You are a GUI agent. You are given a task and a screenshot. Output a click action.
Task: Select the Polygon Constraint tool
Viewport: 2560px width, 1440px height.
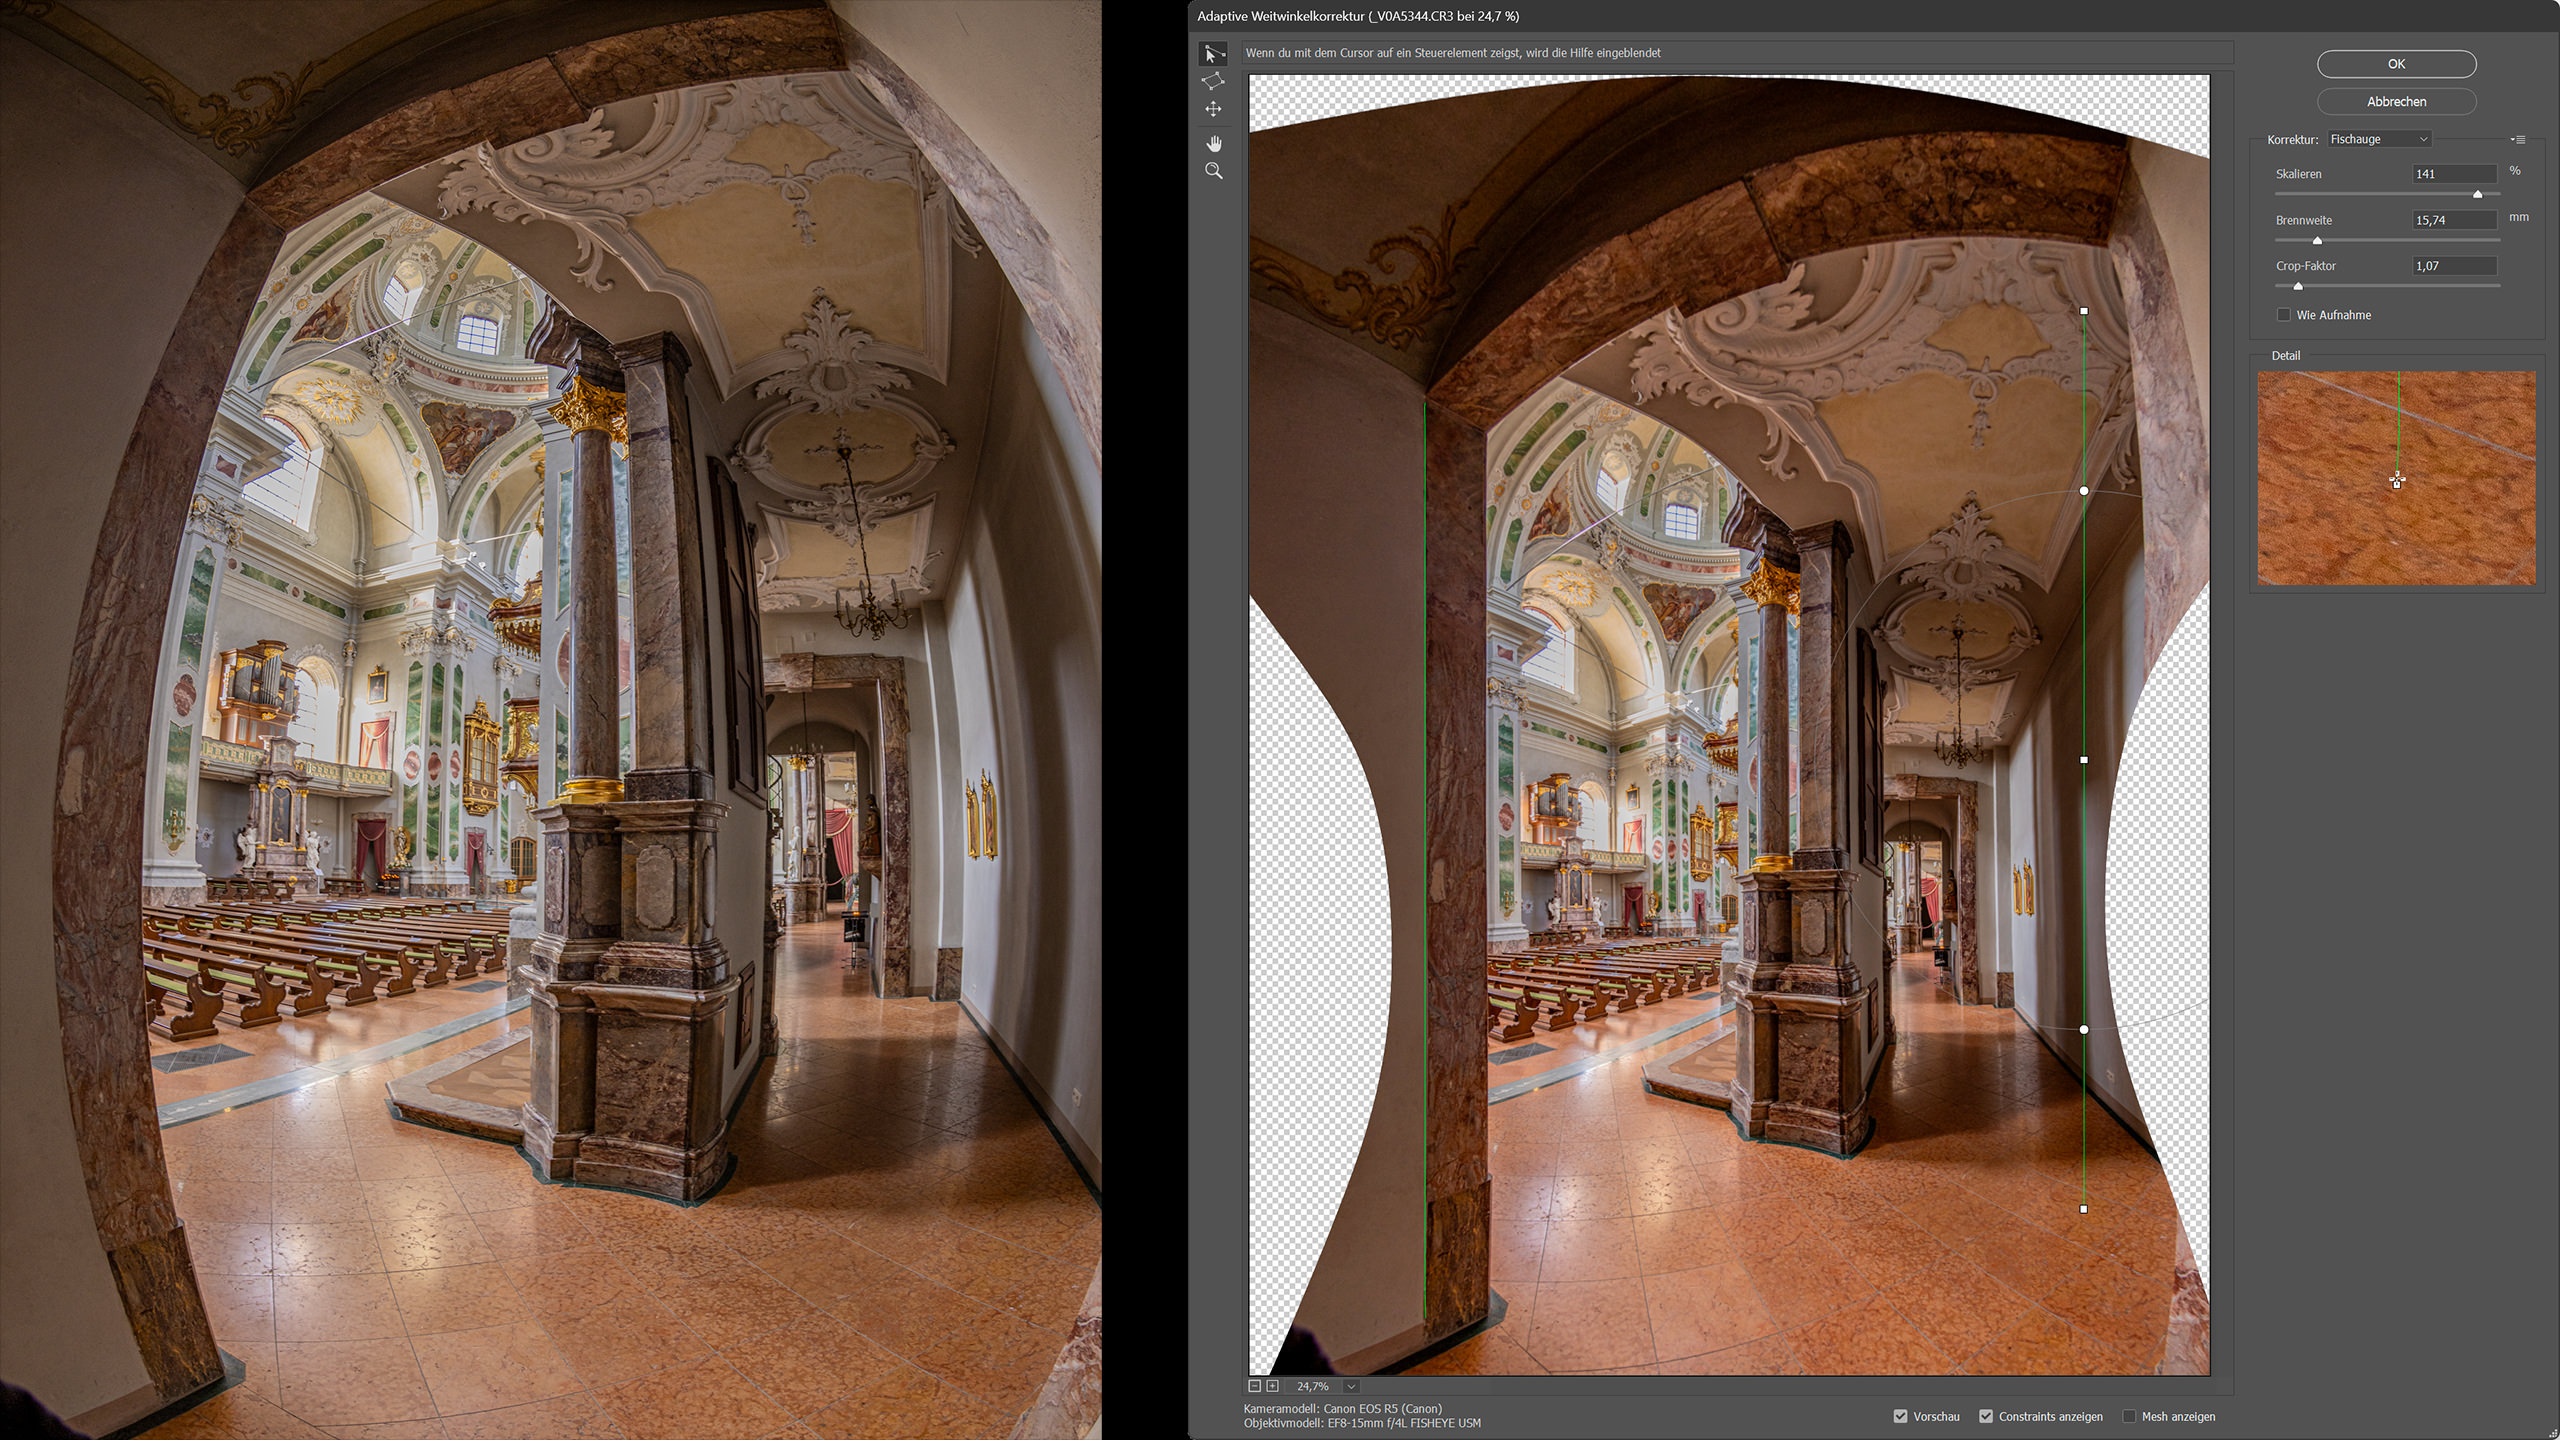click(1212, 81)
